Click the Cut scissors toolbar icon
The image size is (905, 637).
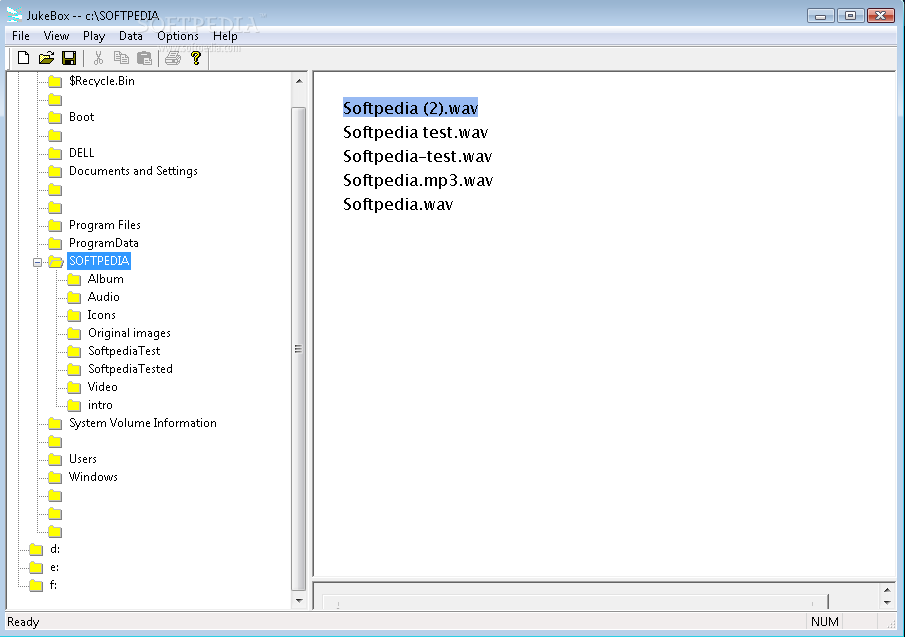click(x=98, y=58)
